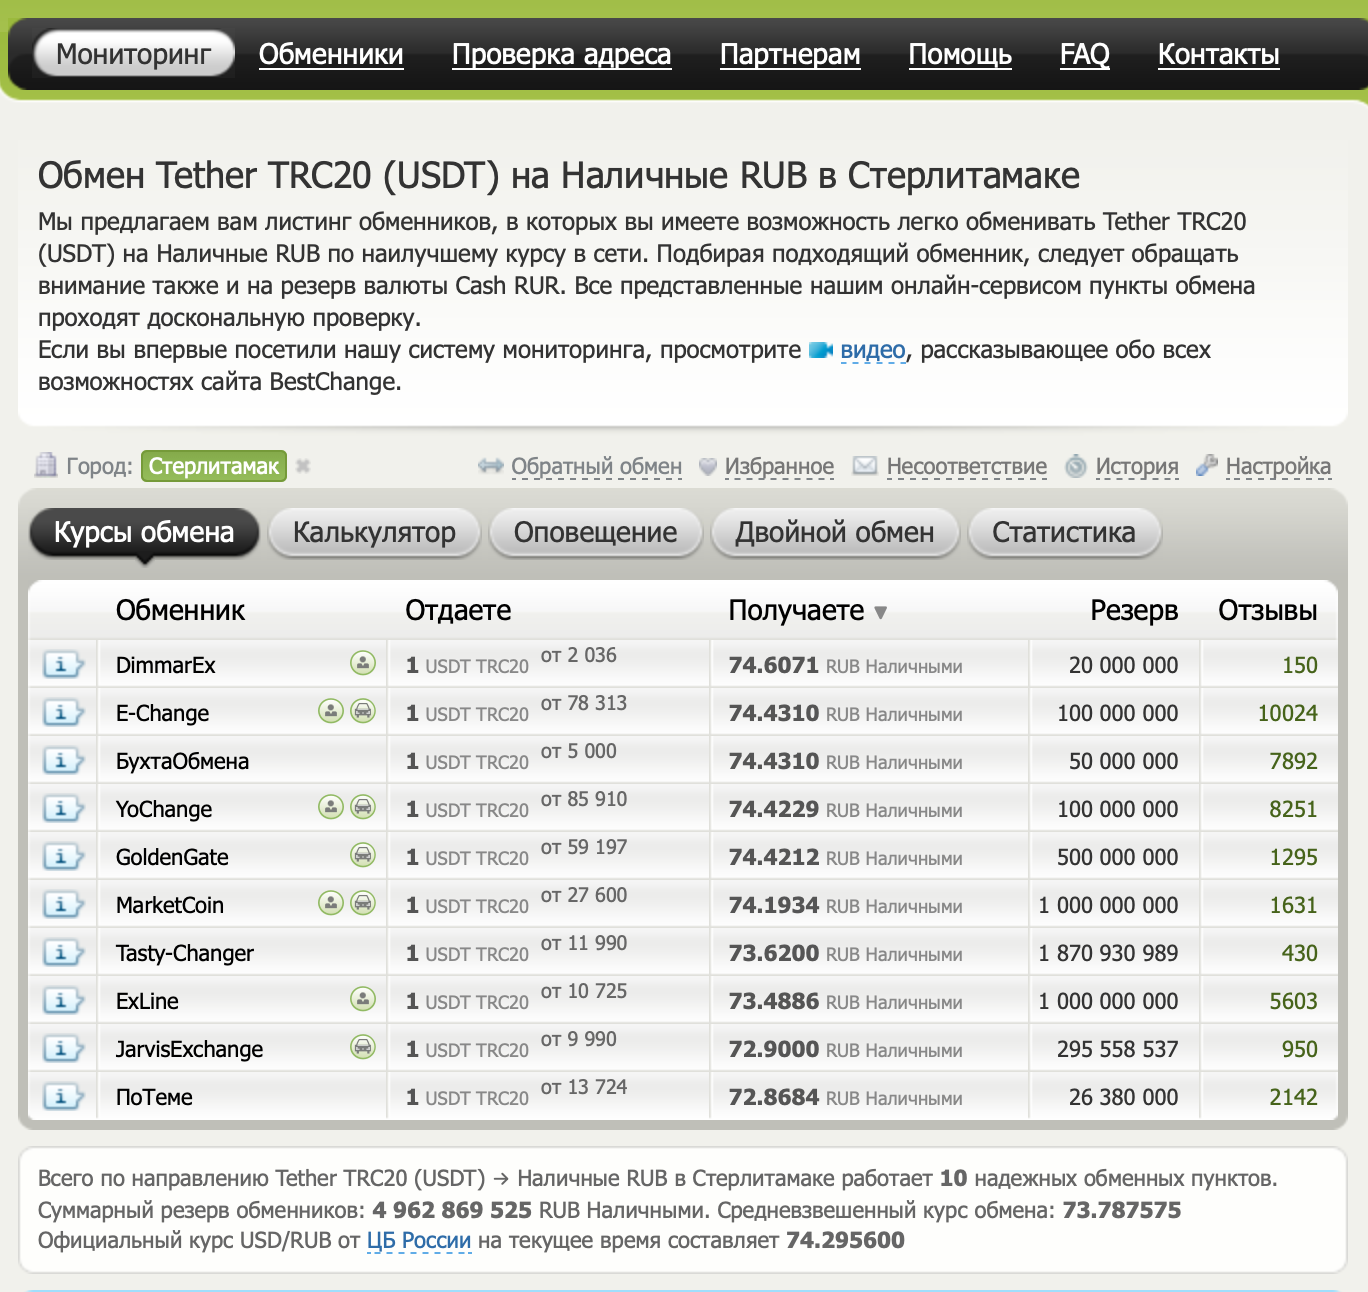Open Партнерам section
This screenshot has width=1368, height=1292.
790,54
